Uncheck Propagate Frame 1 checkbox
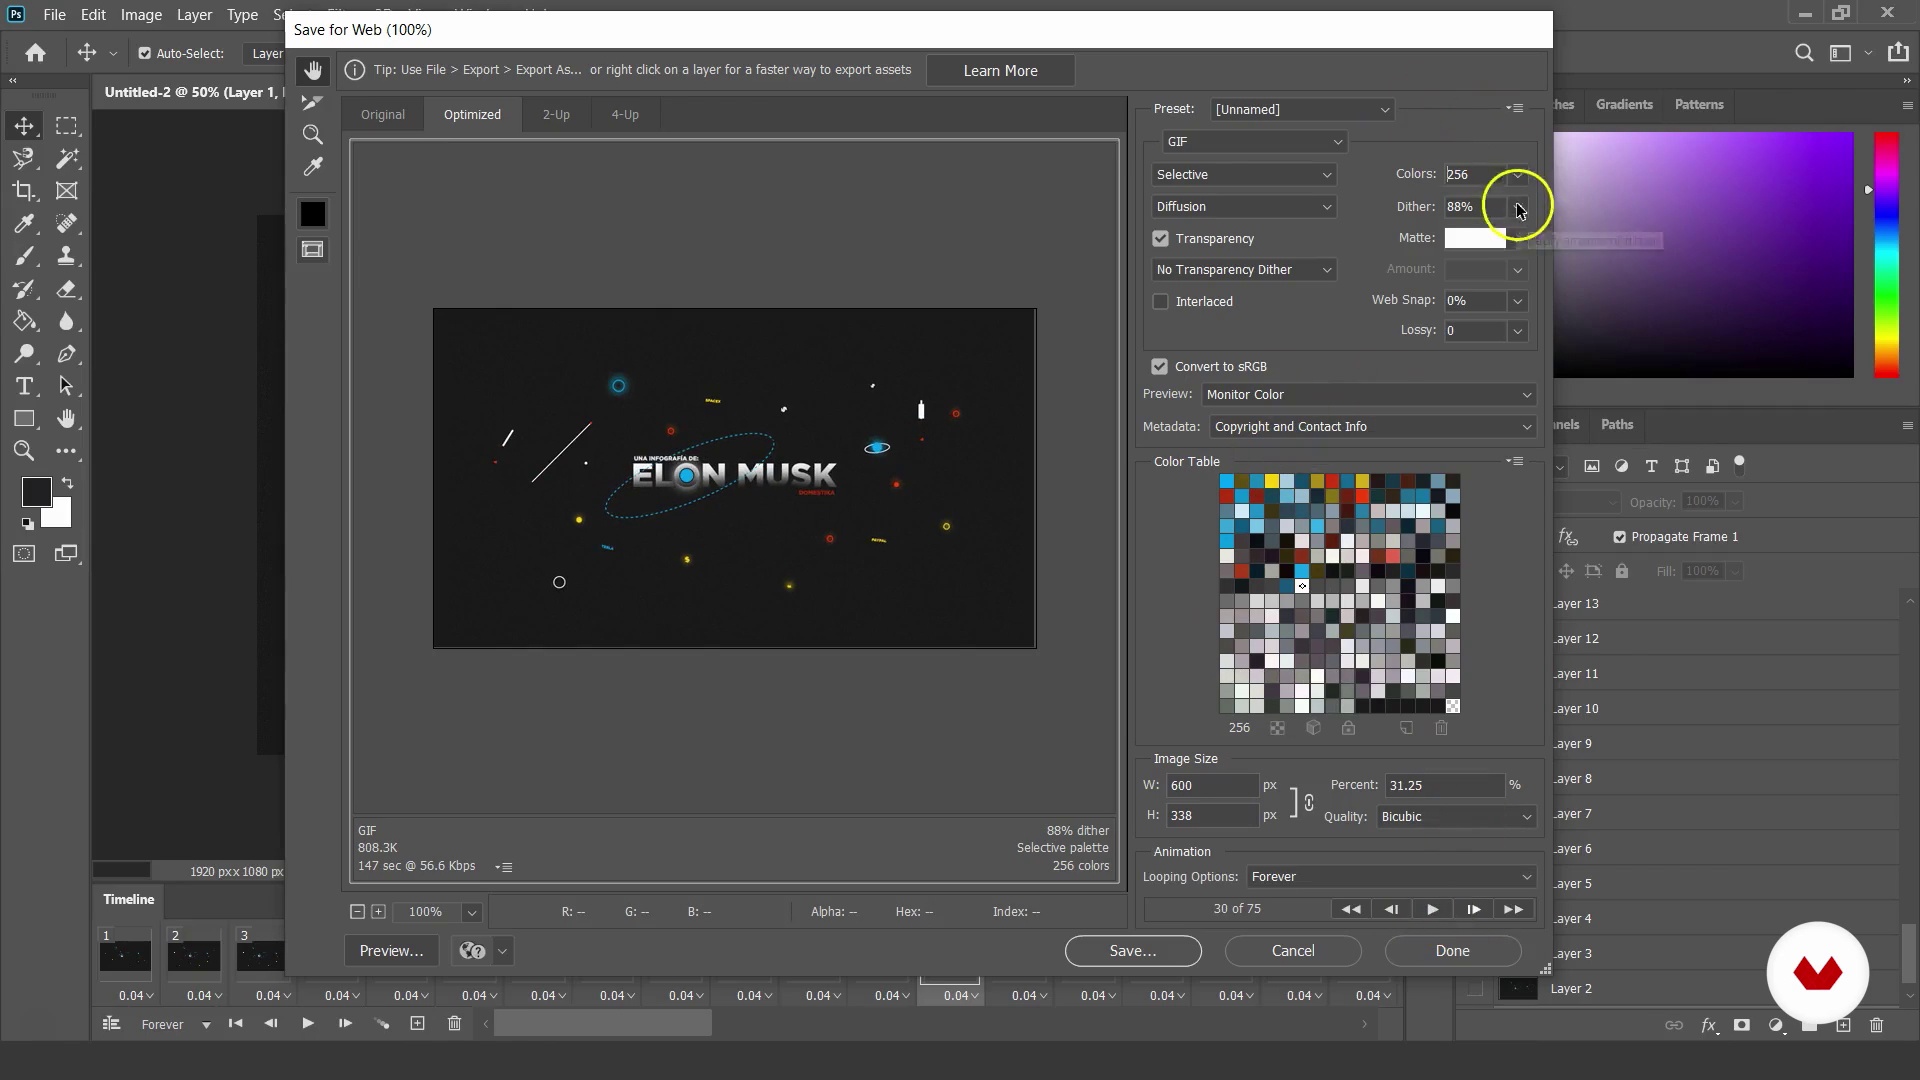 (1619, 537)
